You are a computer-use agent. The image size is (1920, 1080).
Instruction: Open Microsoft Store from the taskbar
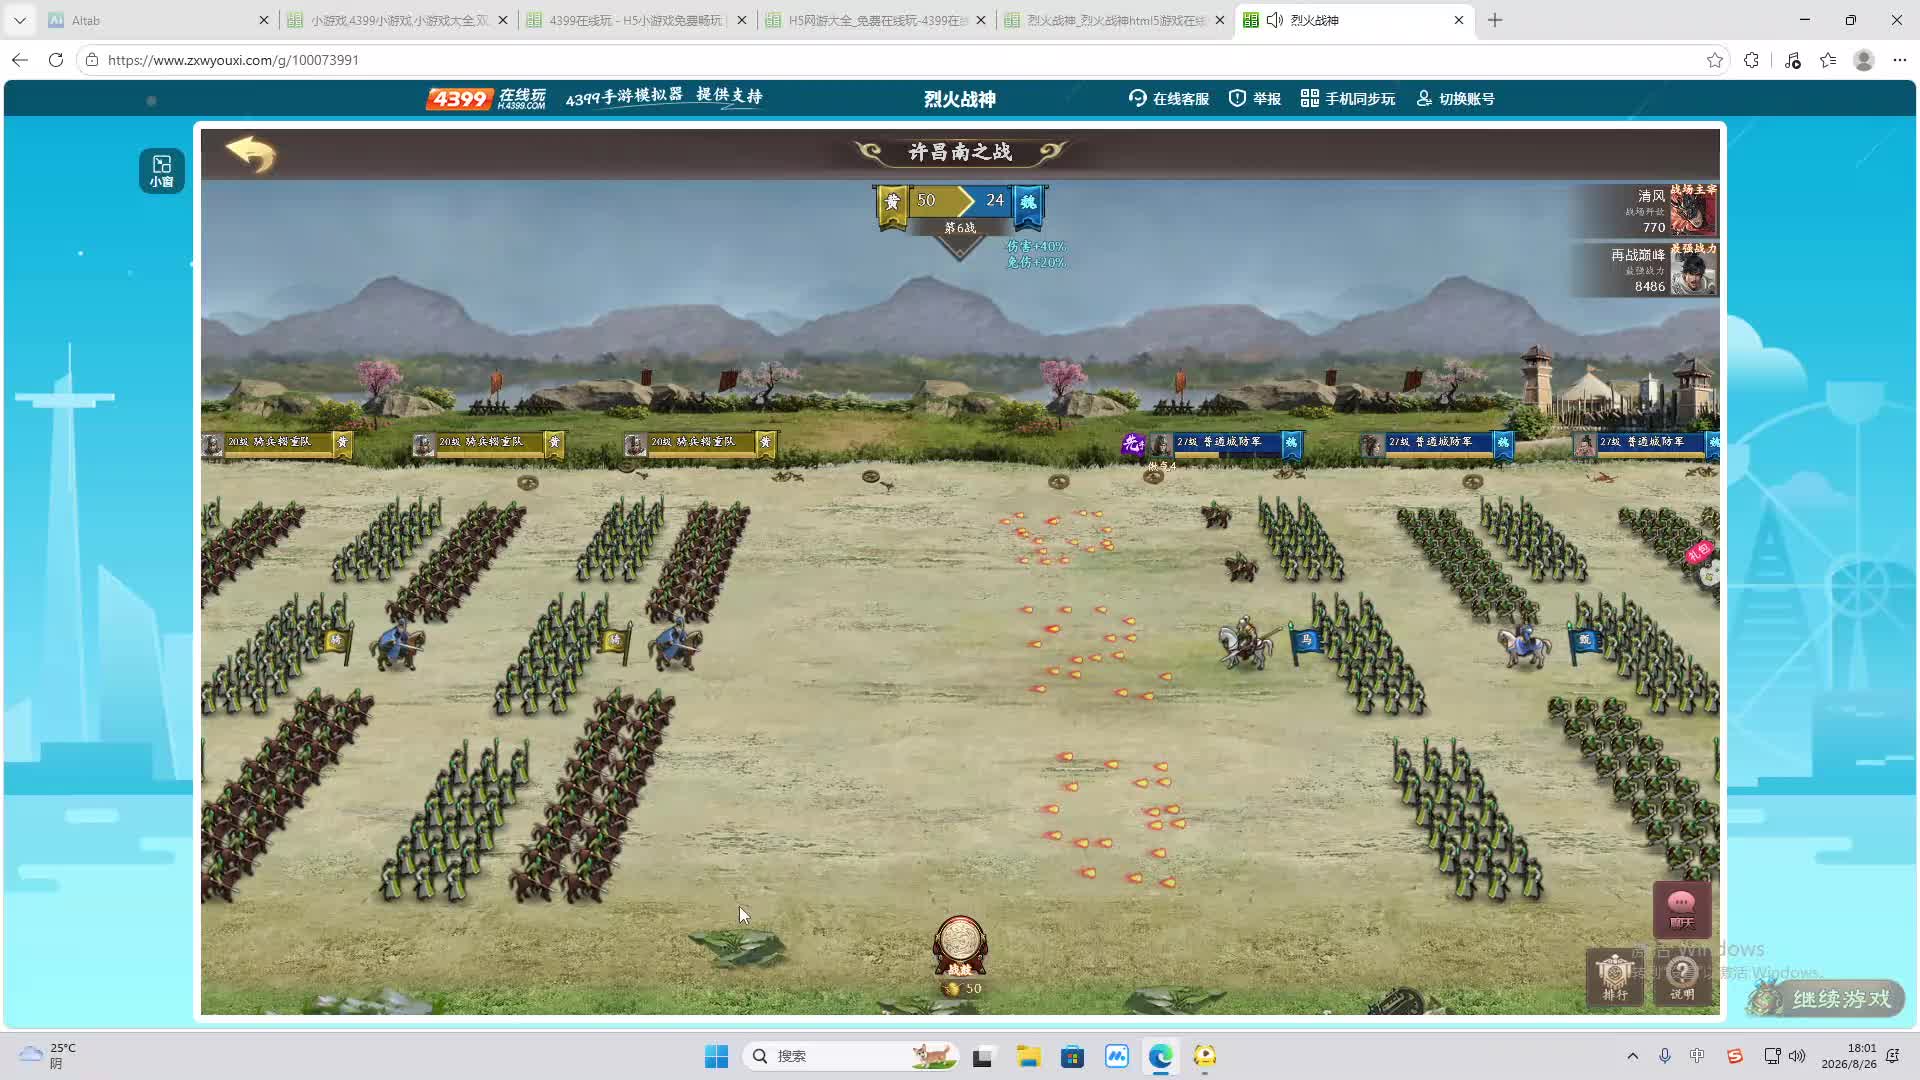[x=1072, y=1056]
